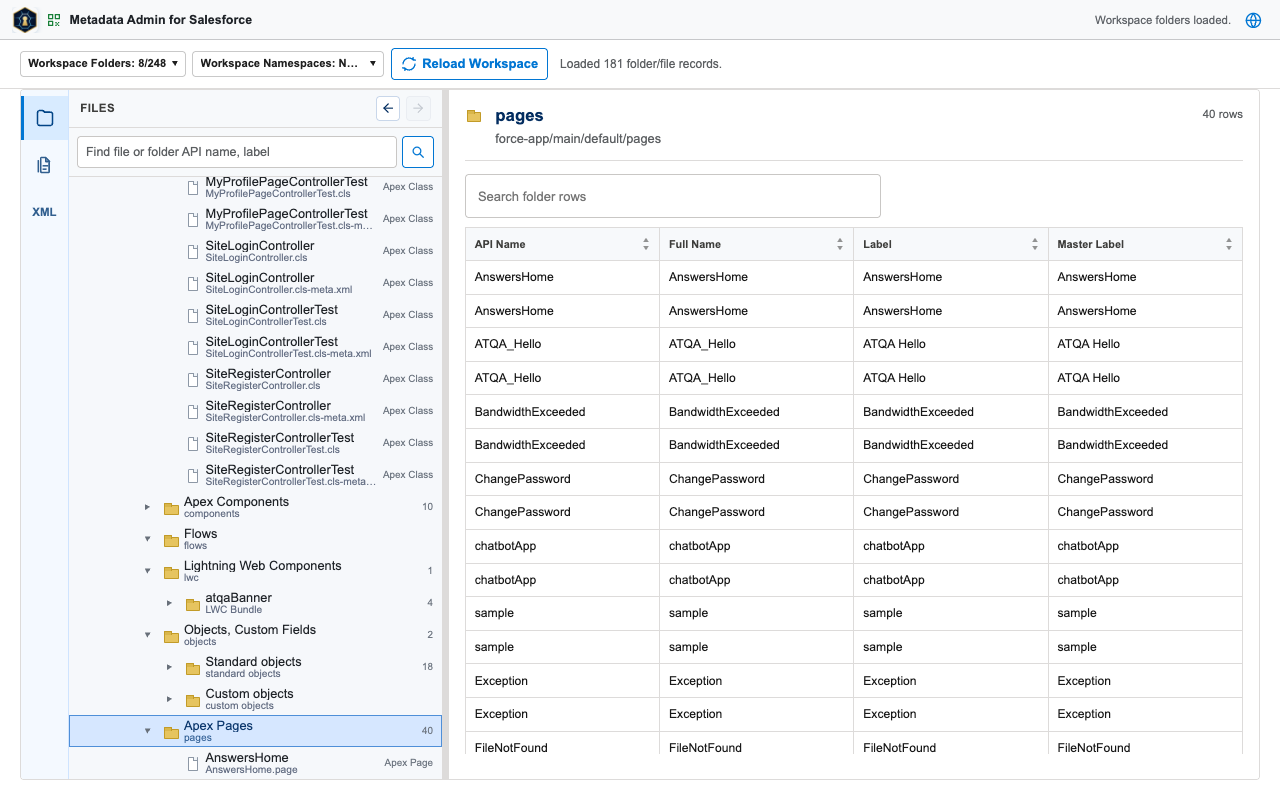Click the AnswersHome.page file icon

pos(194,763)
